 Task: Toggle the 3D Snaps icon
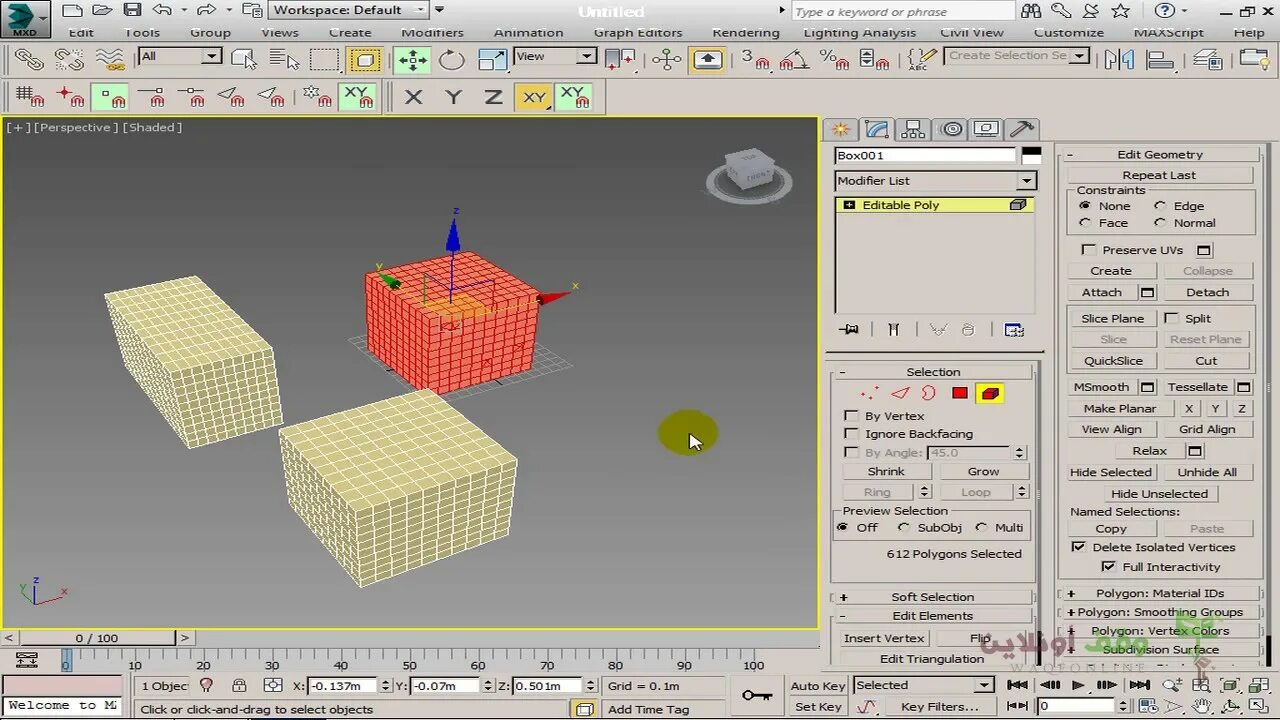(x=755, y=60)
